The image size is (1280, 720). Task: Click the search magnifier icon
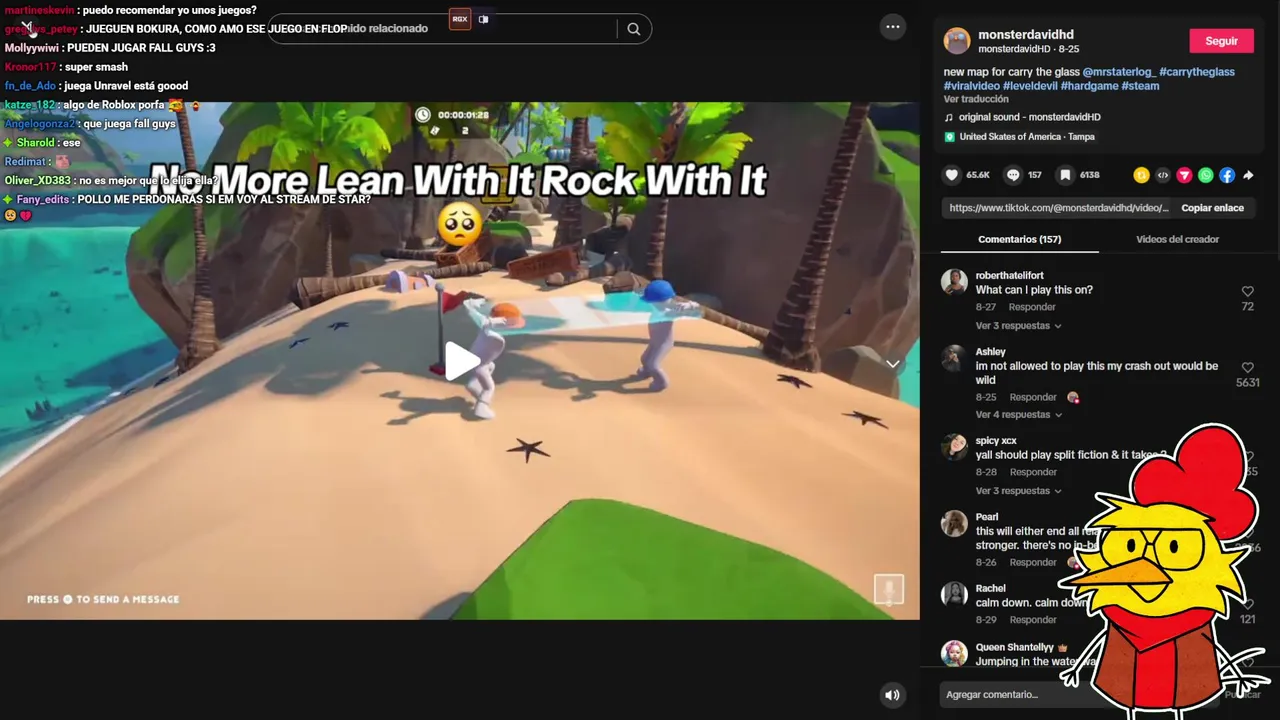633,29
